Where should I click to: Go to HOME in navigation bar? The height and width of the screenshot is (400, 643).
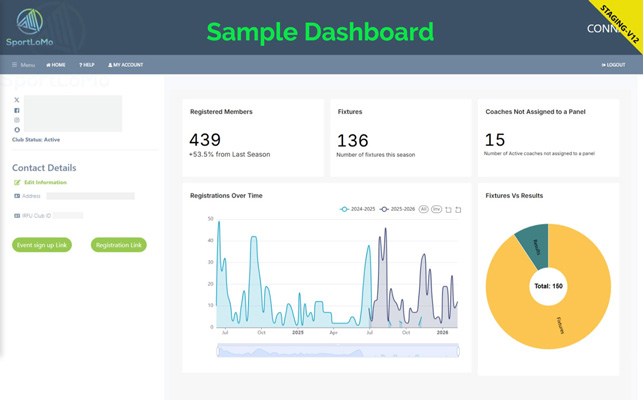(x=56, y=65)
